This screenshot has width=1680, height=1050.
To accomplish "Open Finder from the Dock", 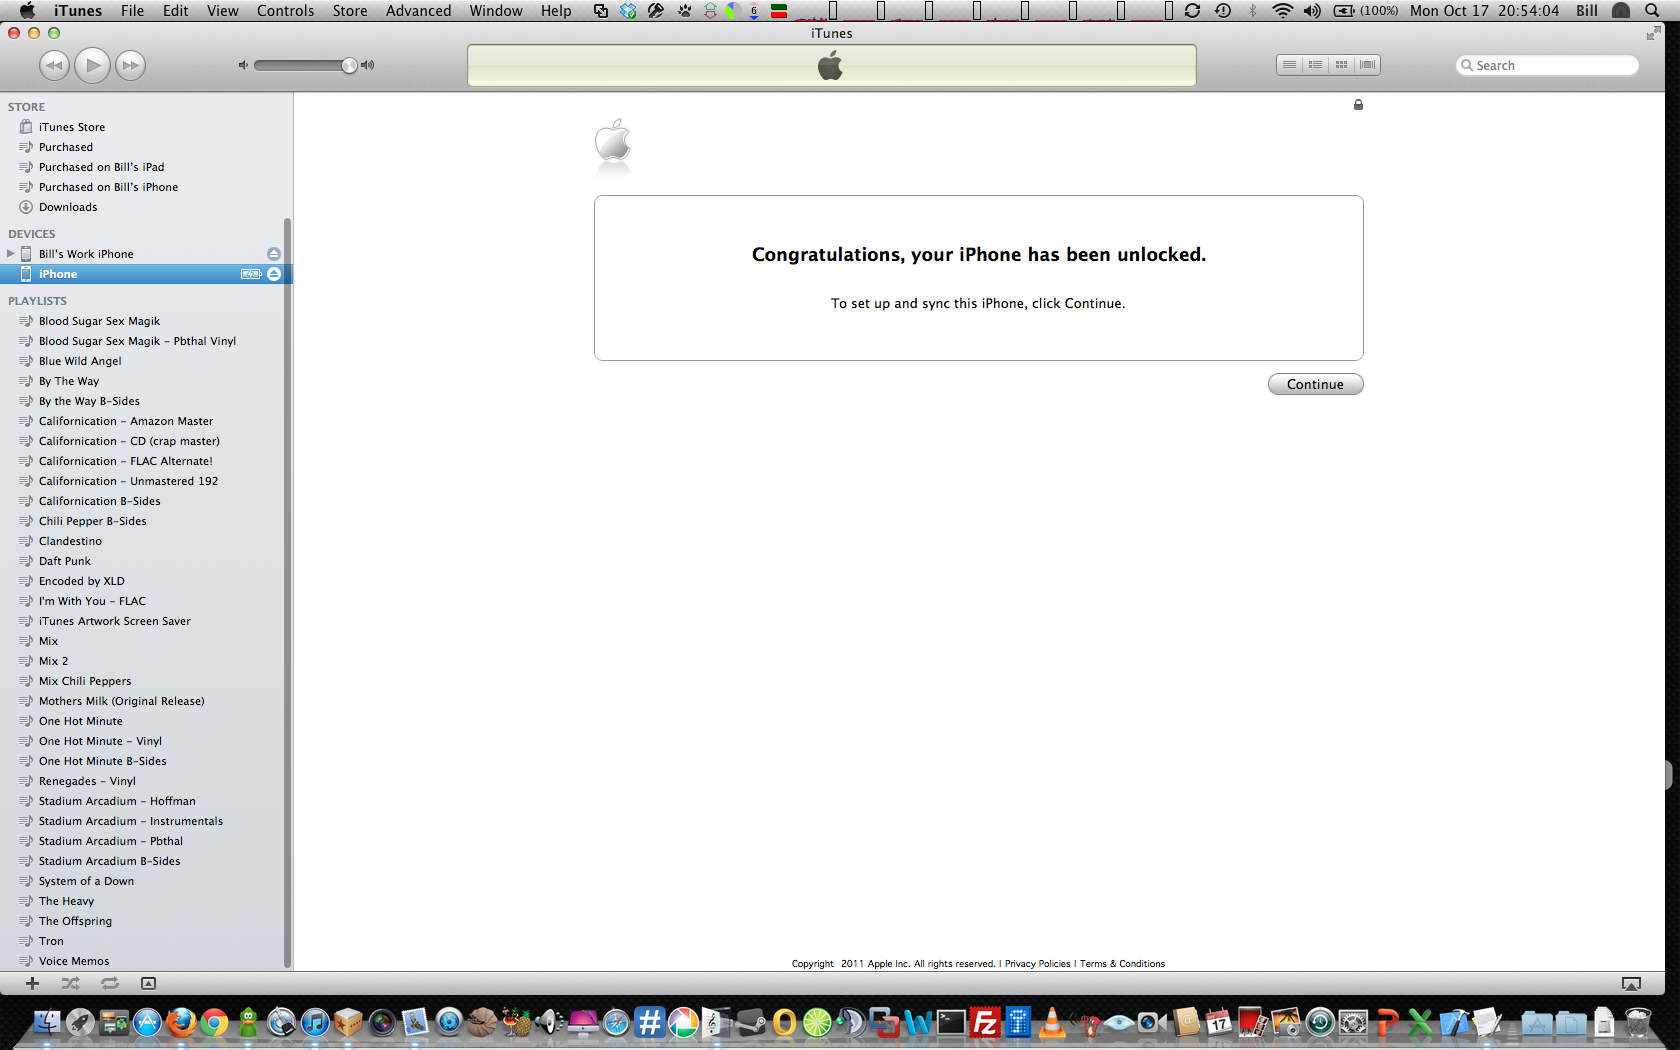I will pos(47,1022).
